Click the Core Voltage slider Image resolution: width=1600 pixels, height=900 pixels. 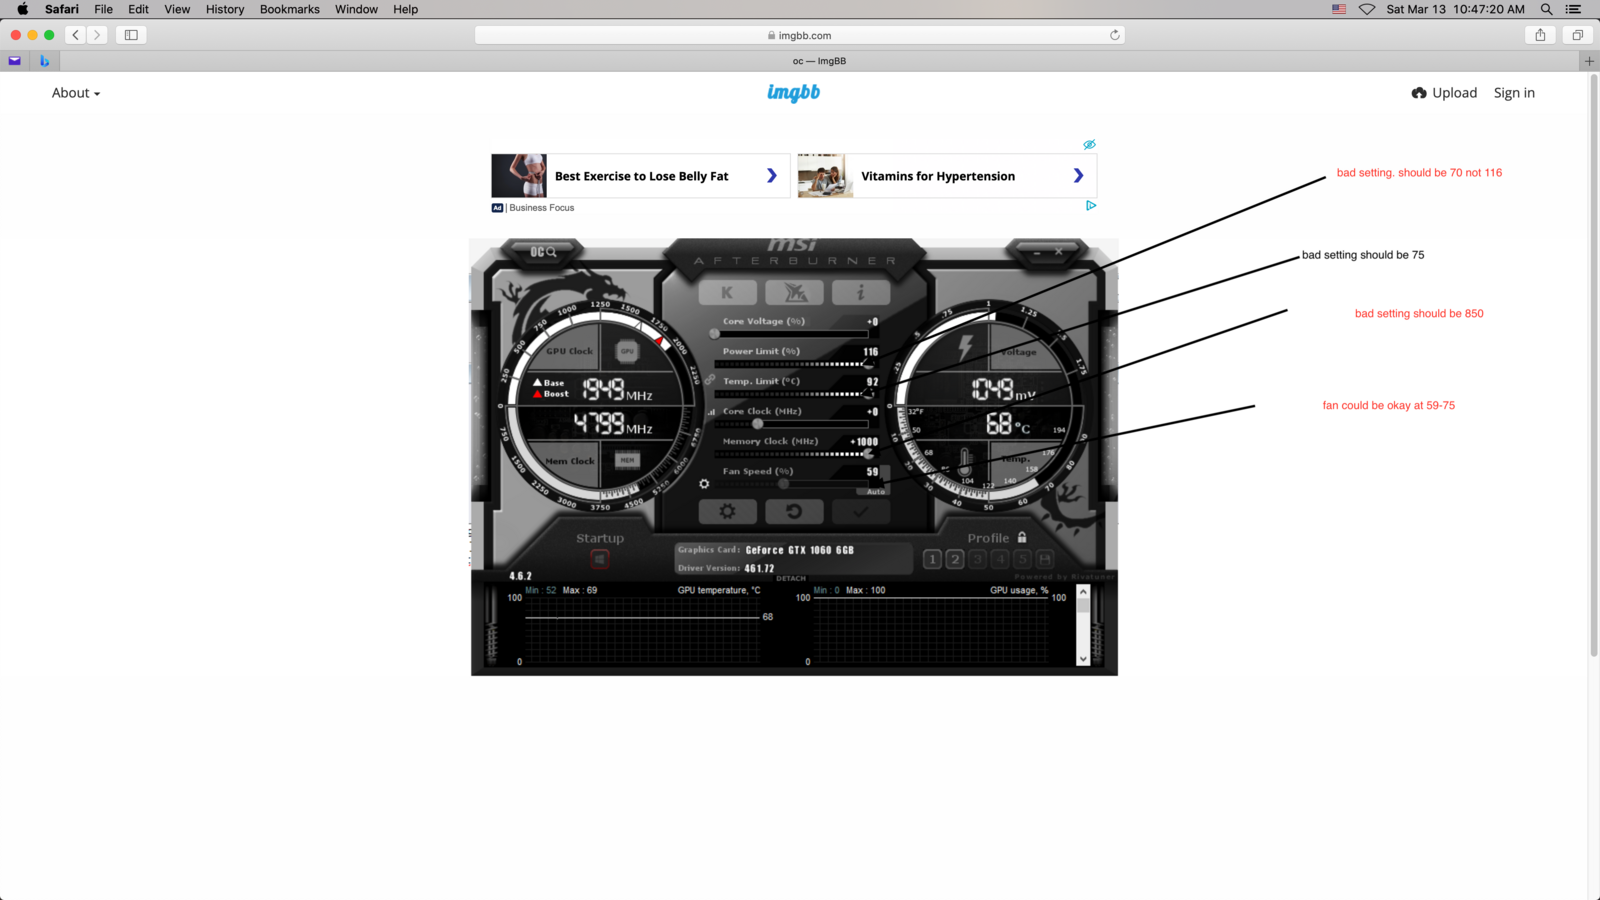coord(790,334)
